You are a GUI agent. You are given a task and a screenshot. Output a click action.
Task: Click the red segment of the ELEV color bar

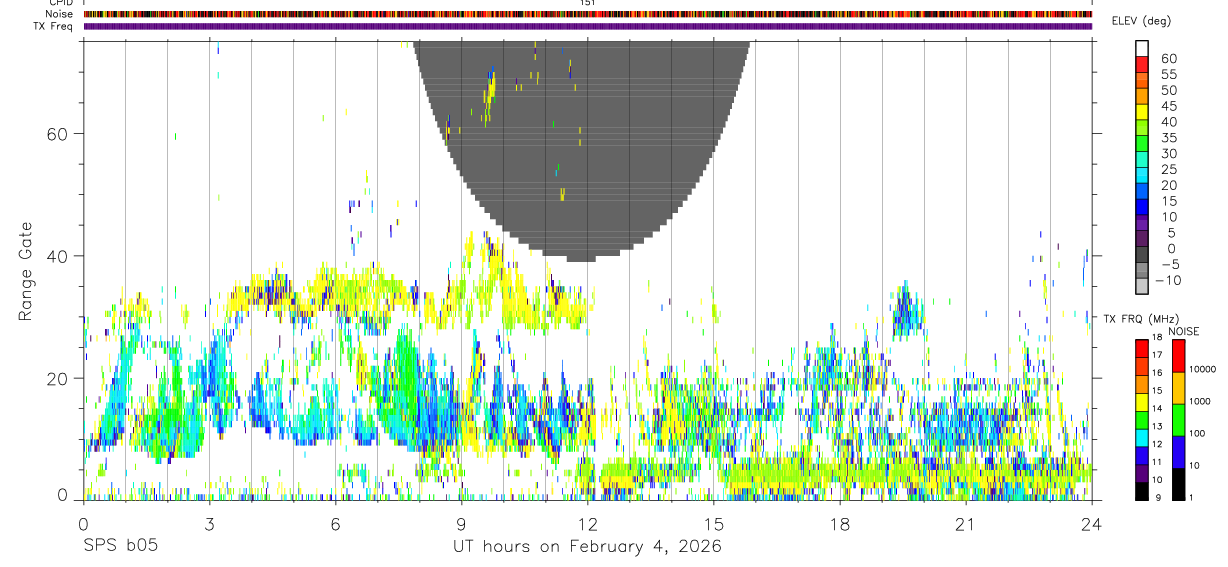pyautogui.click(x=1143, y=64)
